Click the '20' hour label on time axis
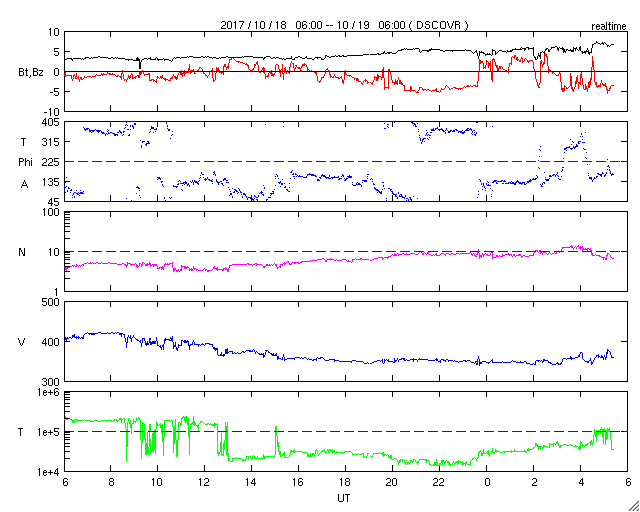The image size is (640, 512). (x=392, y=483)
